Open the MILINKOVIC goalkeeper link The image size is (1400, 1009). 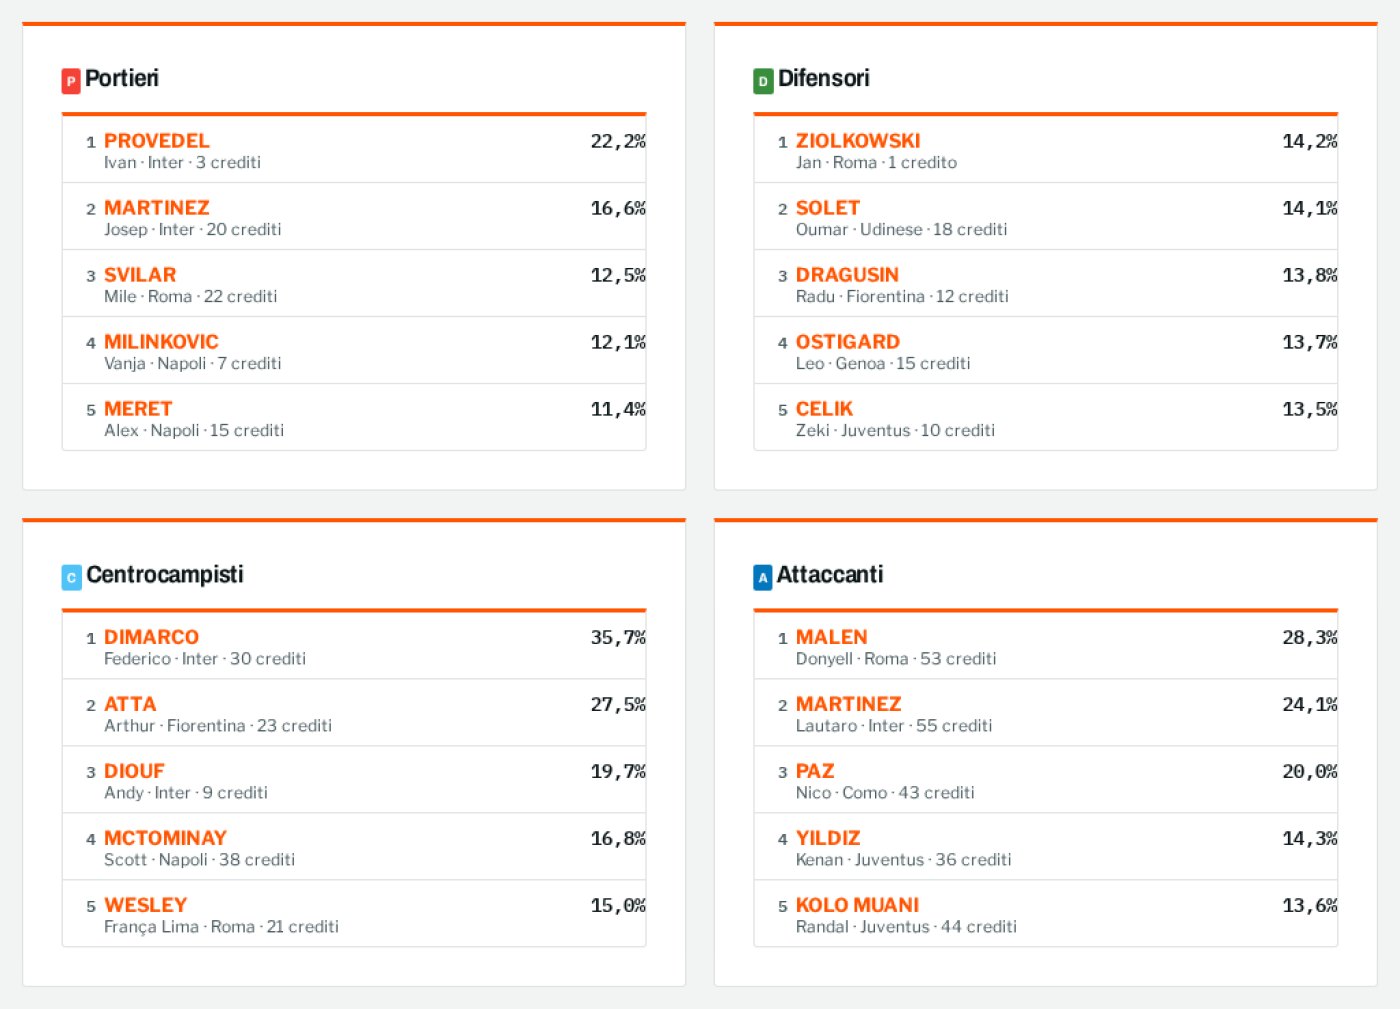(161, 342)
